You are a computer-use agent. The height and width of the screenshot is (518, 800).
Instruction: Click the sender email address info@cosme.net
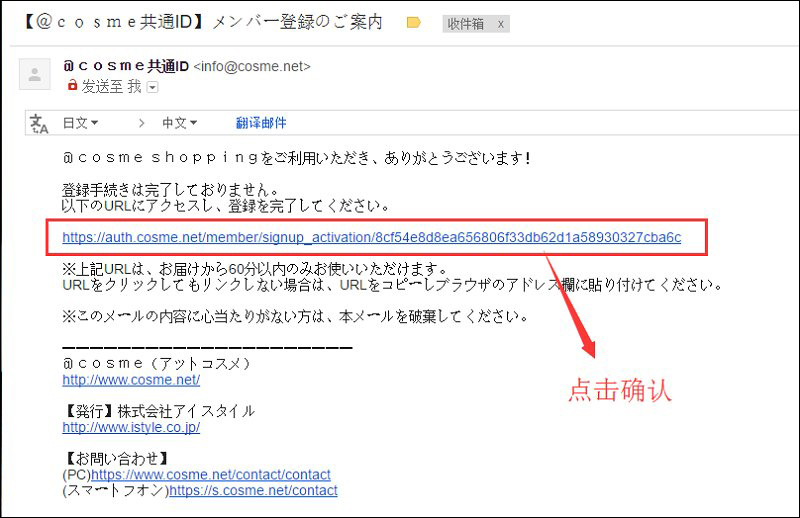(252, 66)
